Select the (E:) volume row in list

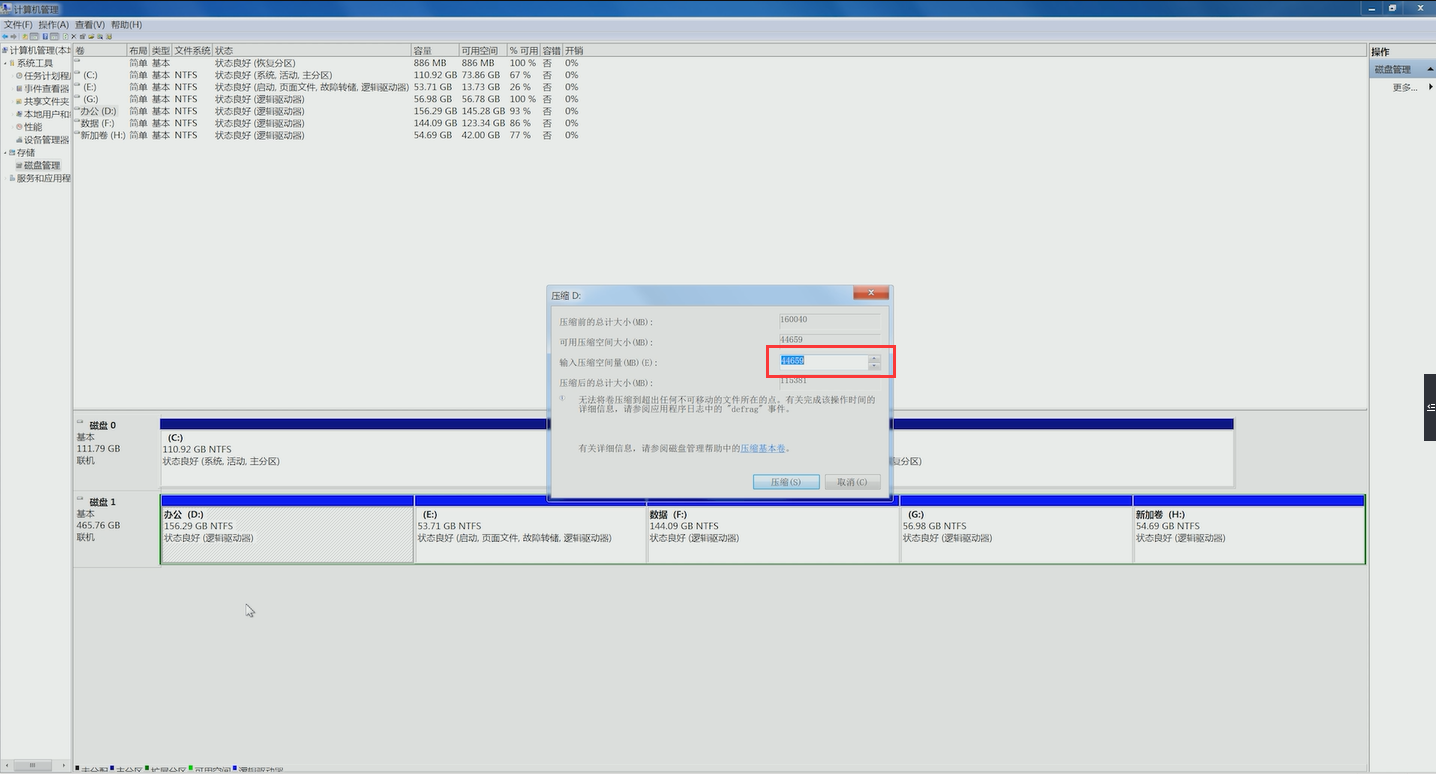(x=328, y=87)
